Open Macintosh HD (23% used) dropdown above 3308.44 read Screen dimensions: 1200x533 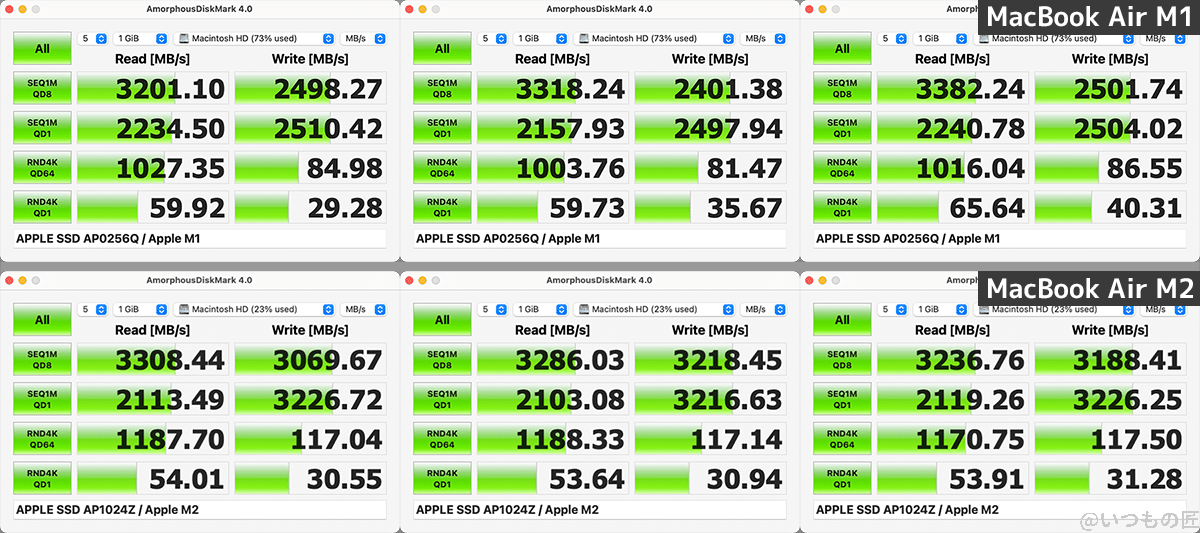[x=255, y=309]
